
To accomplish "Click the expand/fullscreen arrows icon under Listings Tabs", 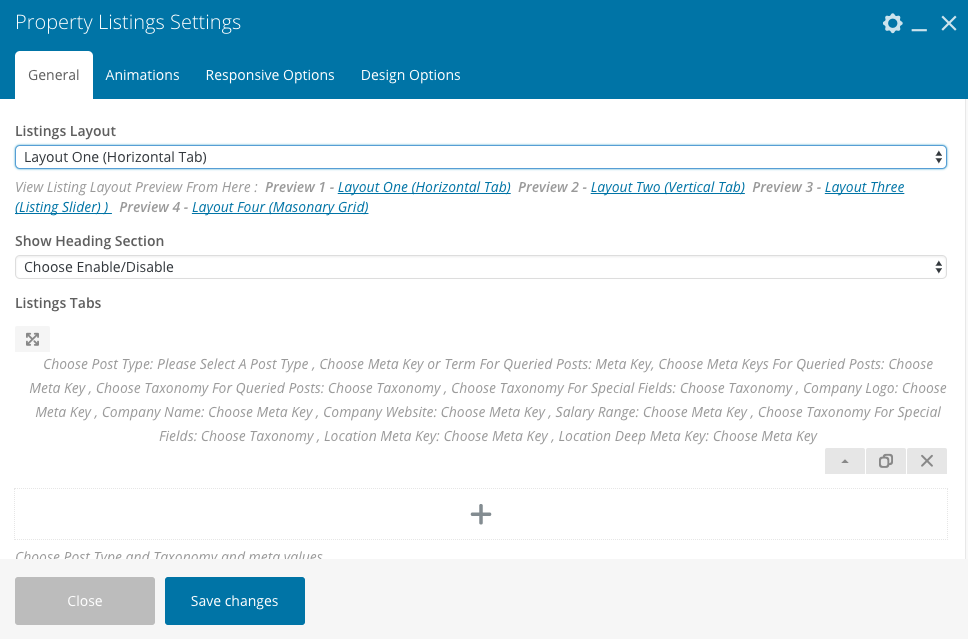I will 32,339.
